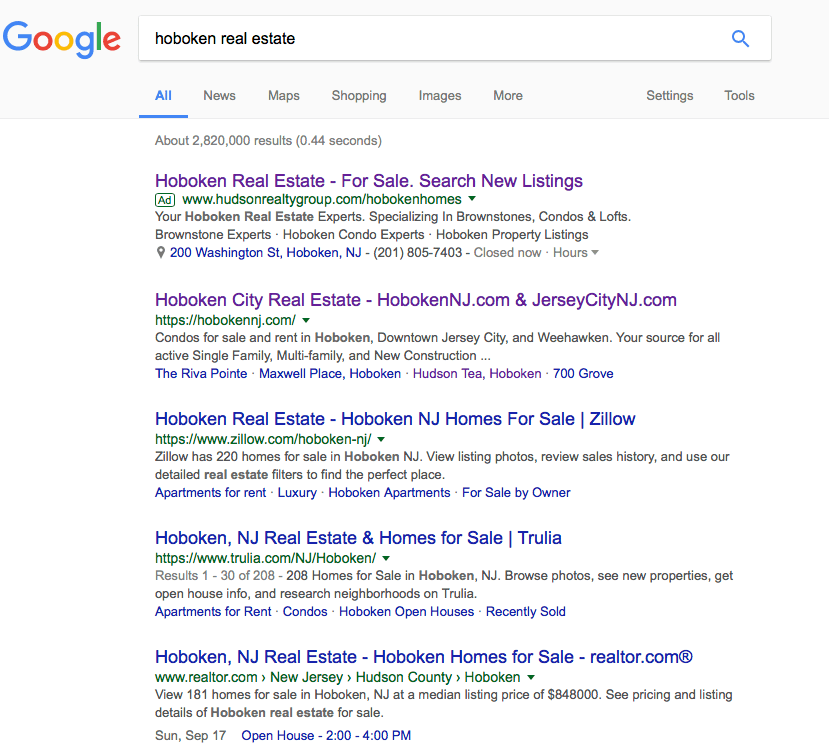Open the Hoboken City Real Estate - HobokenNJ.com result
Image resolution: width=829 pixels, height=751 pixels.
416,300
